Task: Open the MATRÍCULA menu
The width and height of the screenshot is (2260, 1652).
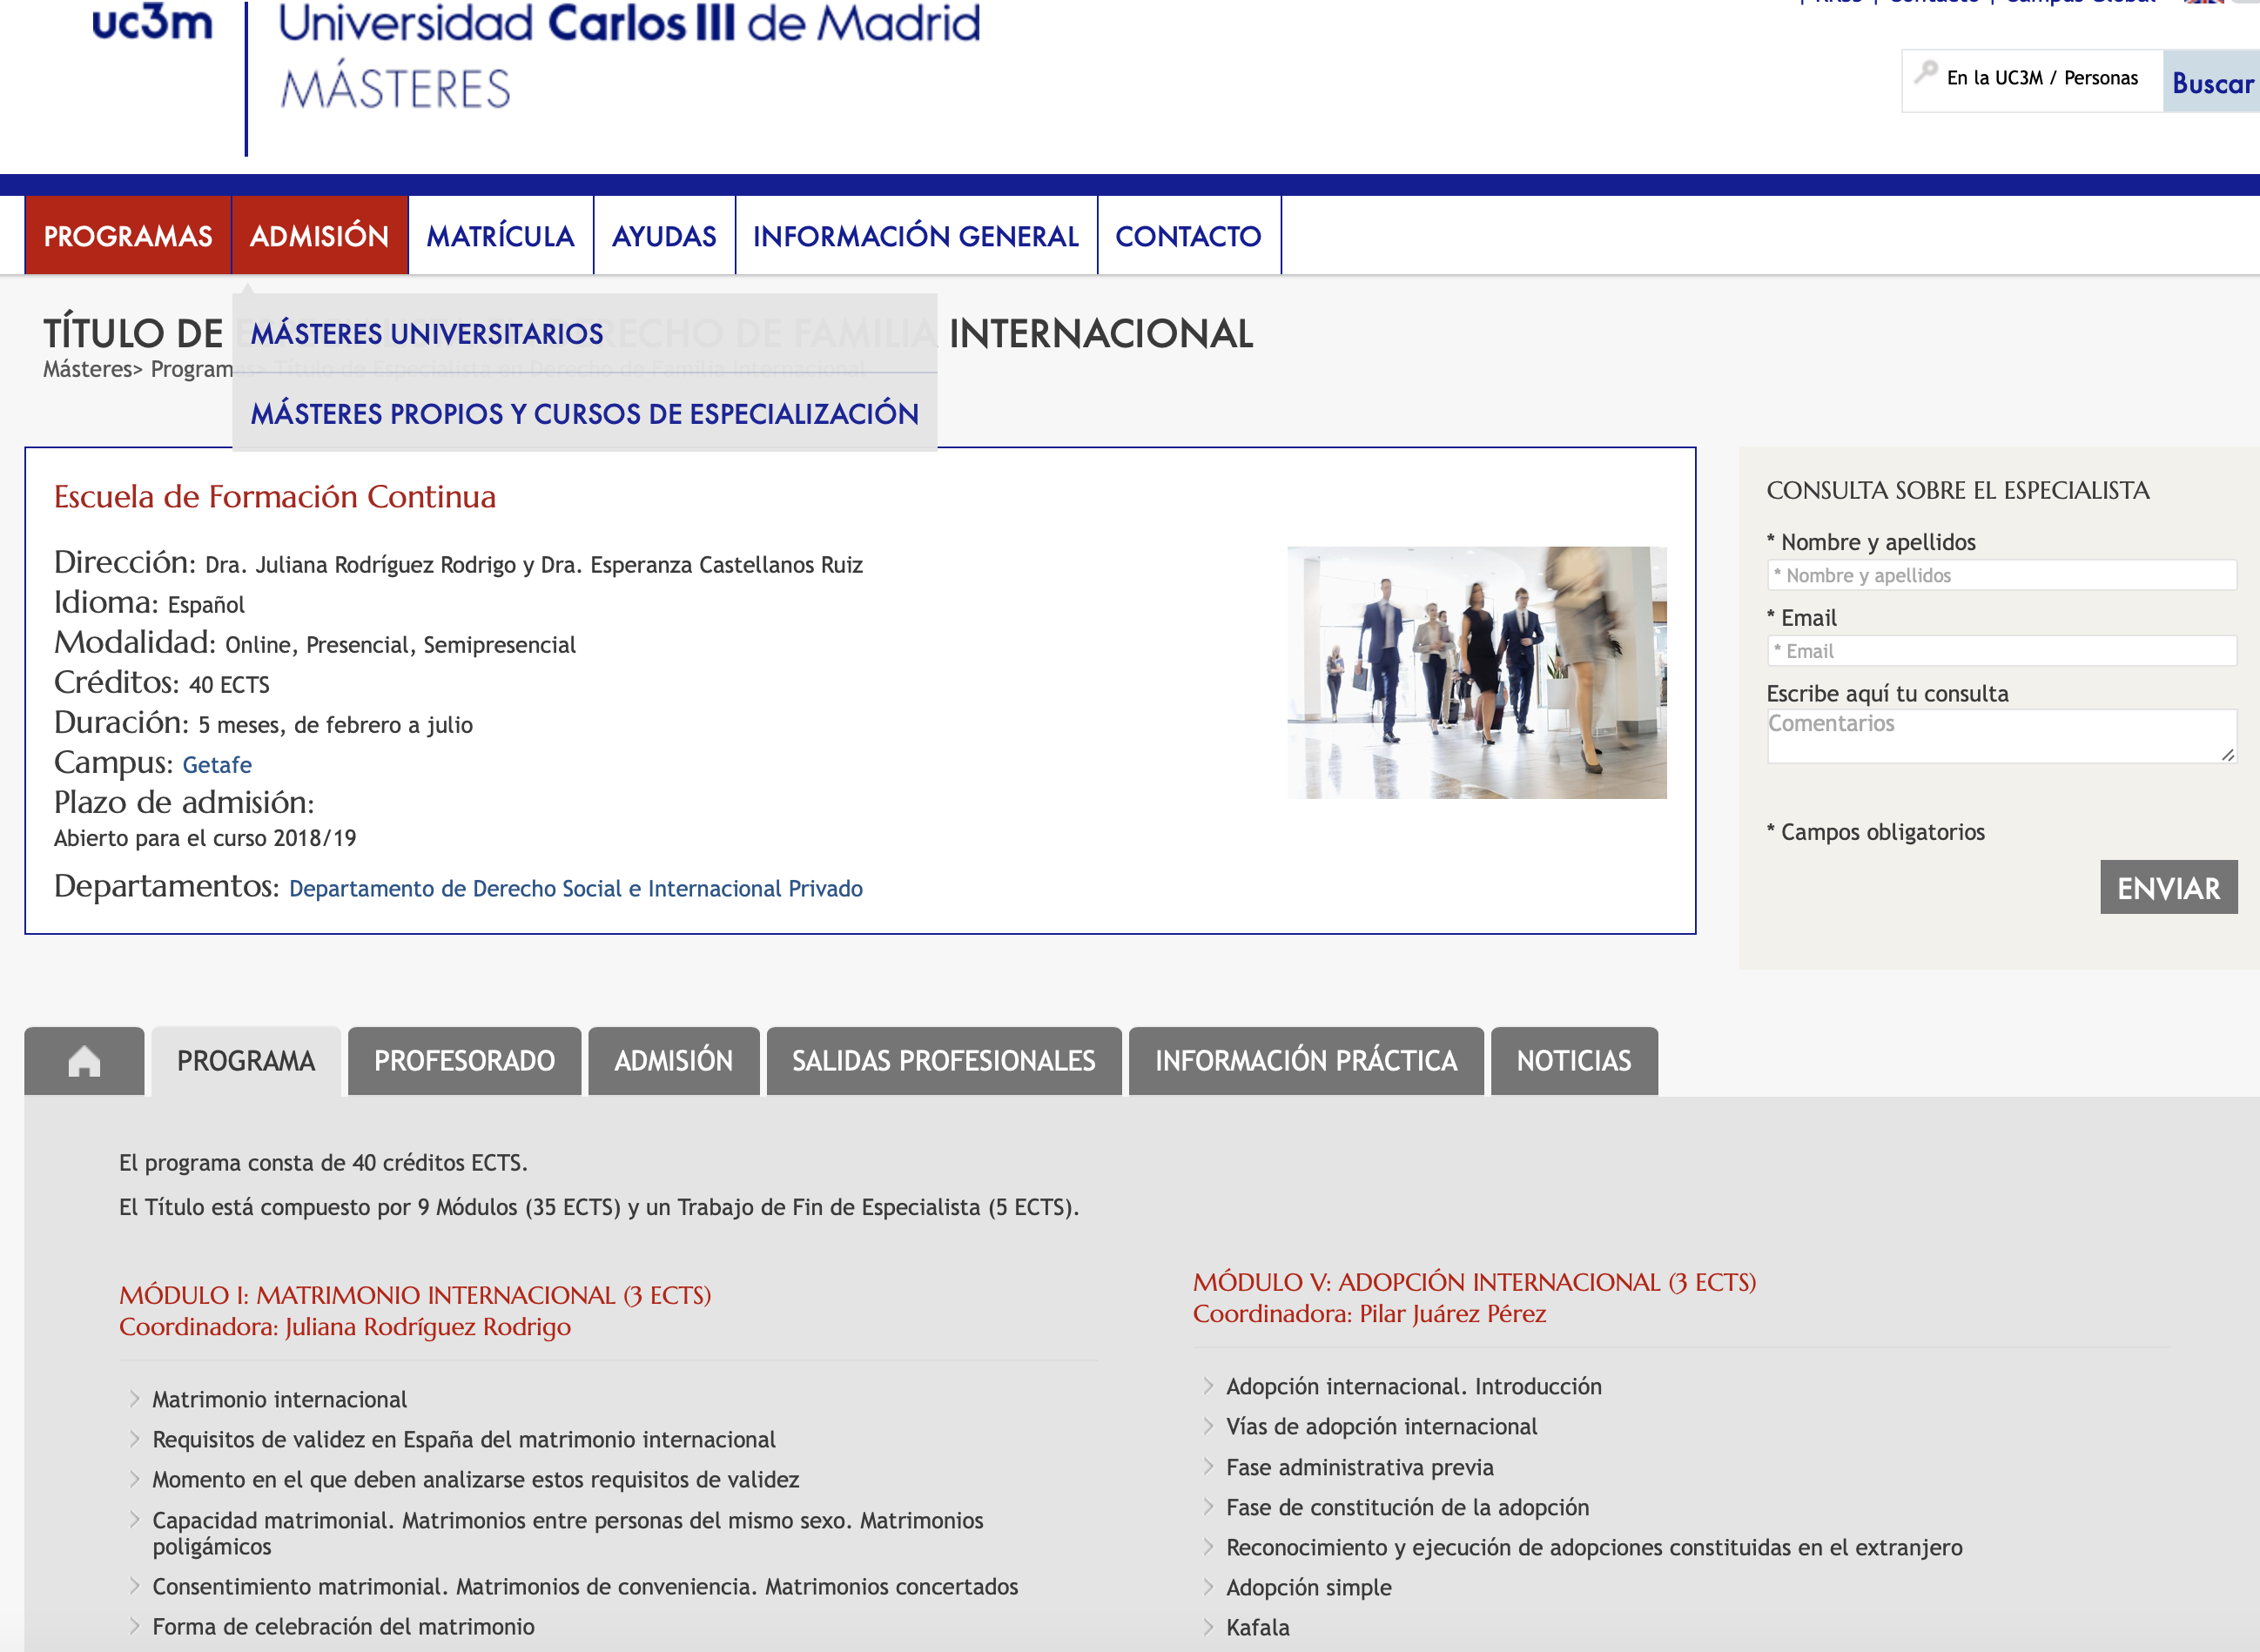Action: coord(500,236)
